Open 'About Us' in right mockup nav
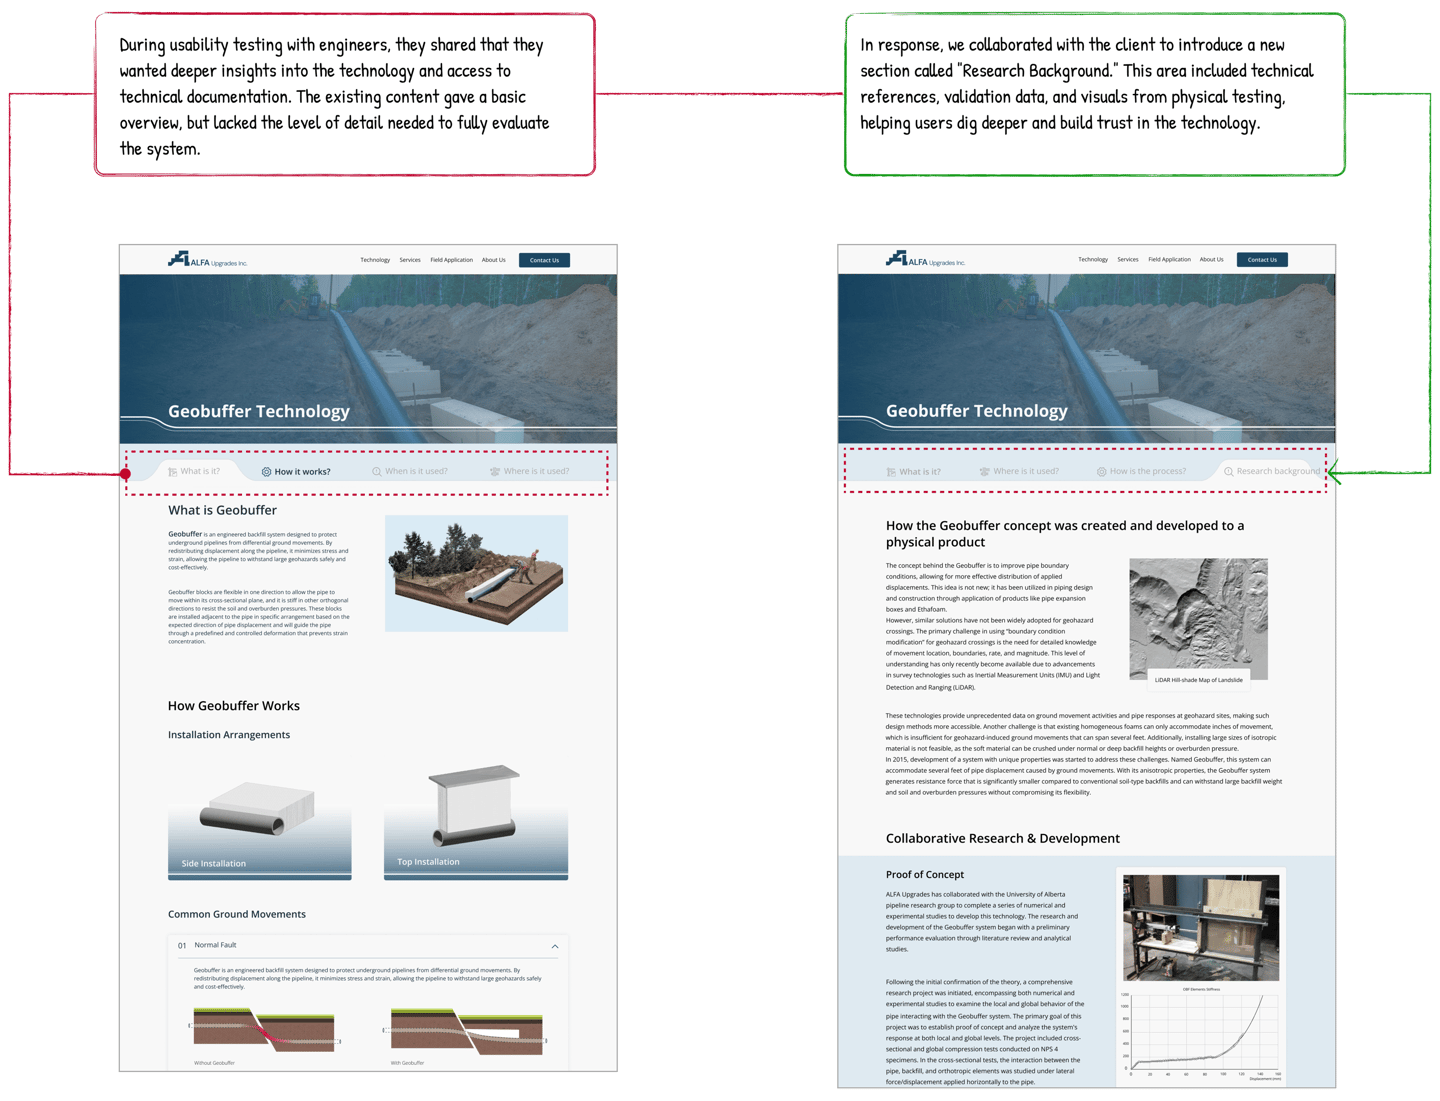 pos(1212,260)
